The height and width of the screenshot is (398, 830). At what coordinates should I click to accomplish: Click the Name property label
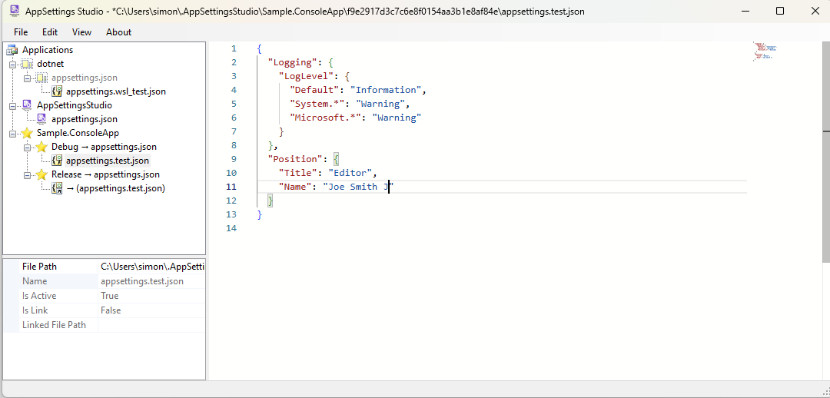click(34, 281)
